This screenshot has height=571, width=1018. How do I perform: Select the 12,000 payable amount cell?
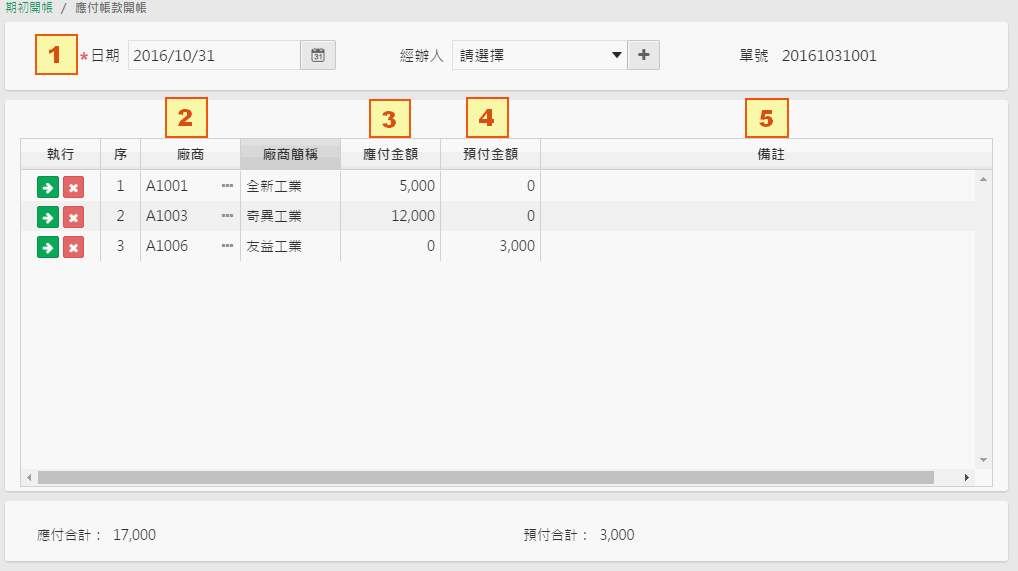pos(390,216)
